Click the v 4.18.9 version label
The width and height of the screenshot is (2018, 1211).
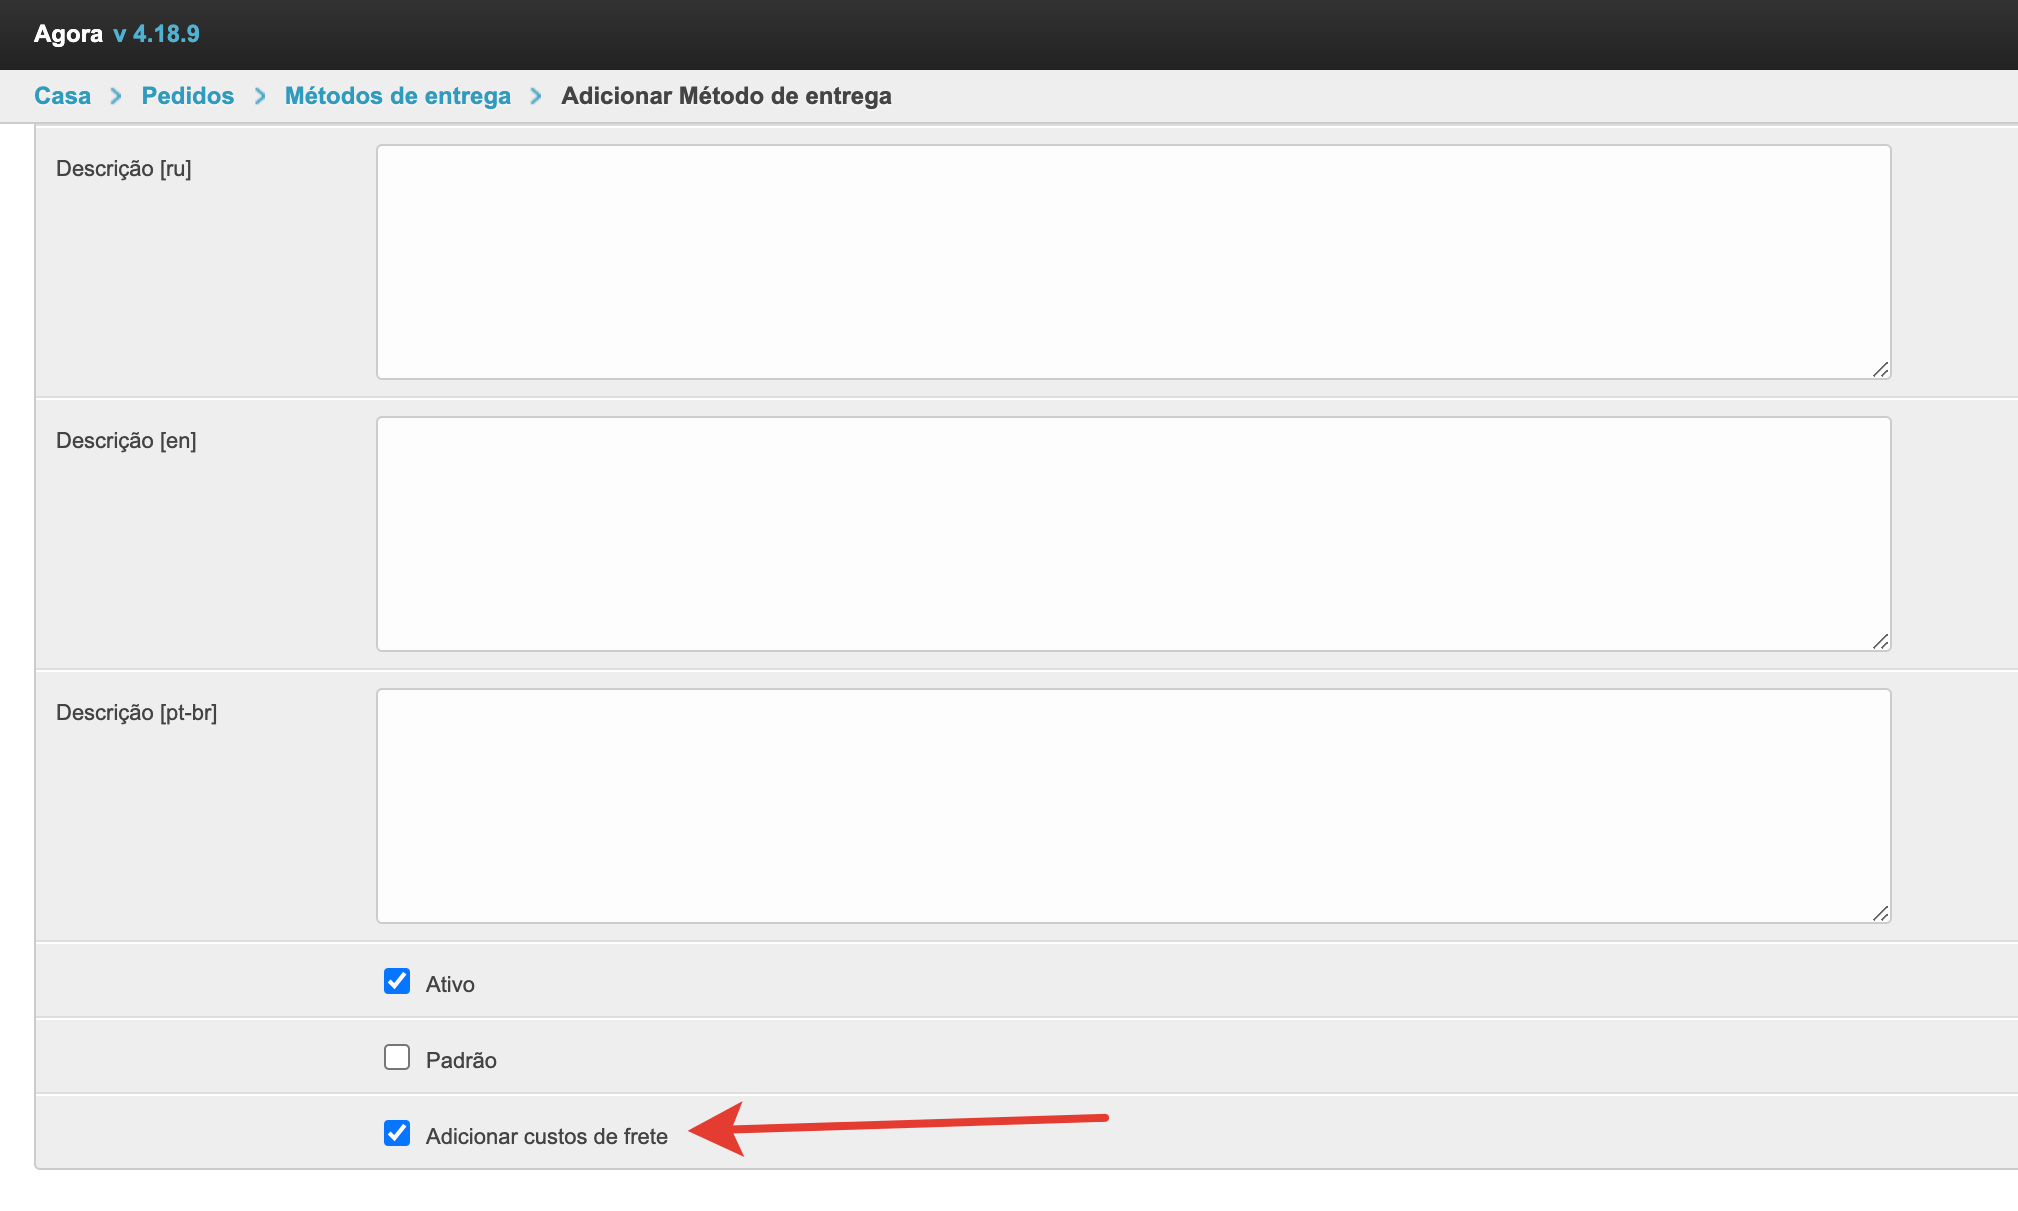click(157, 34)
